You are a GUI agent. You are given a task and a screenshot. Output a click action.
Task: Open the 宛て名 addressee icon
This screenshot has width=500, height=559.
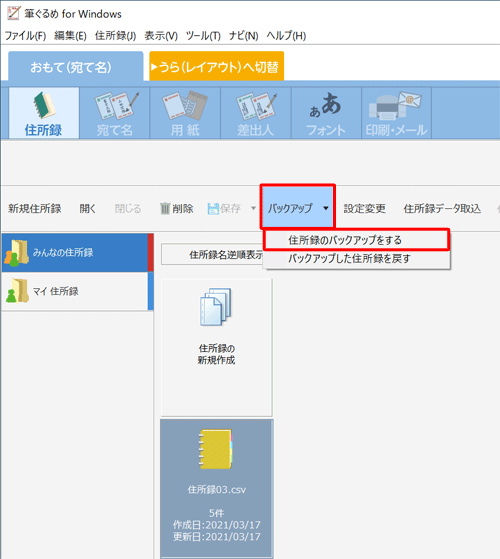[x=115, y=113]
